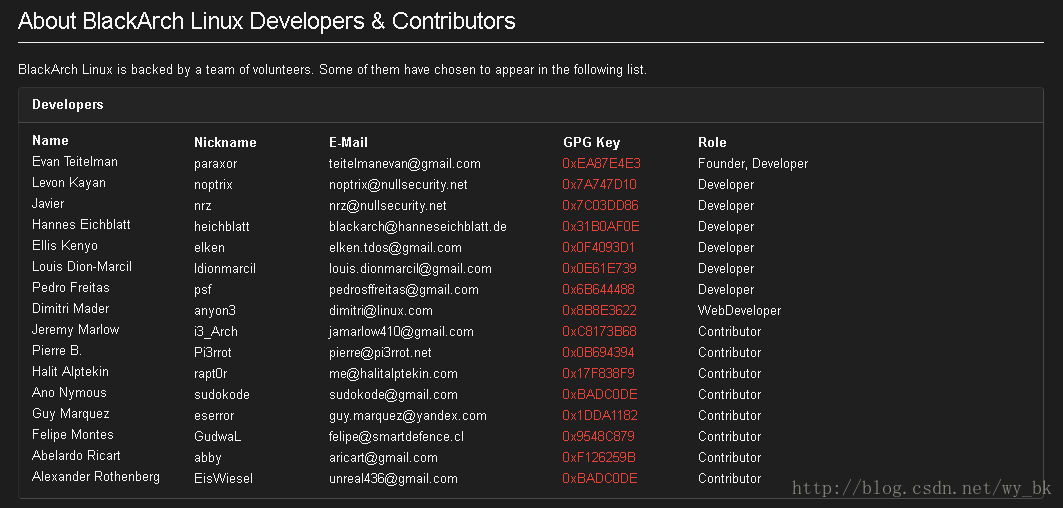Screen dimensions: 1063x508
Task: Open GPG key link 0x7A747D10
Action: coord(599,184)
